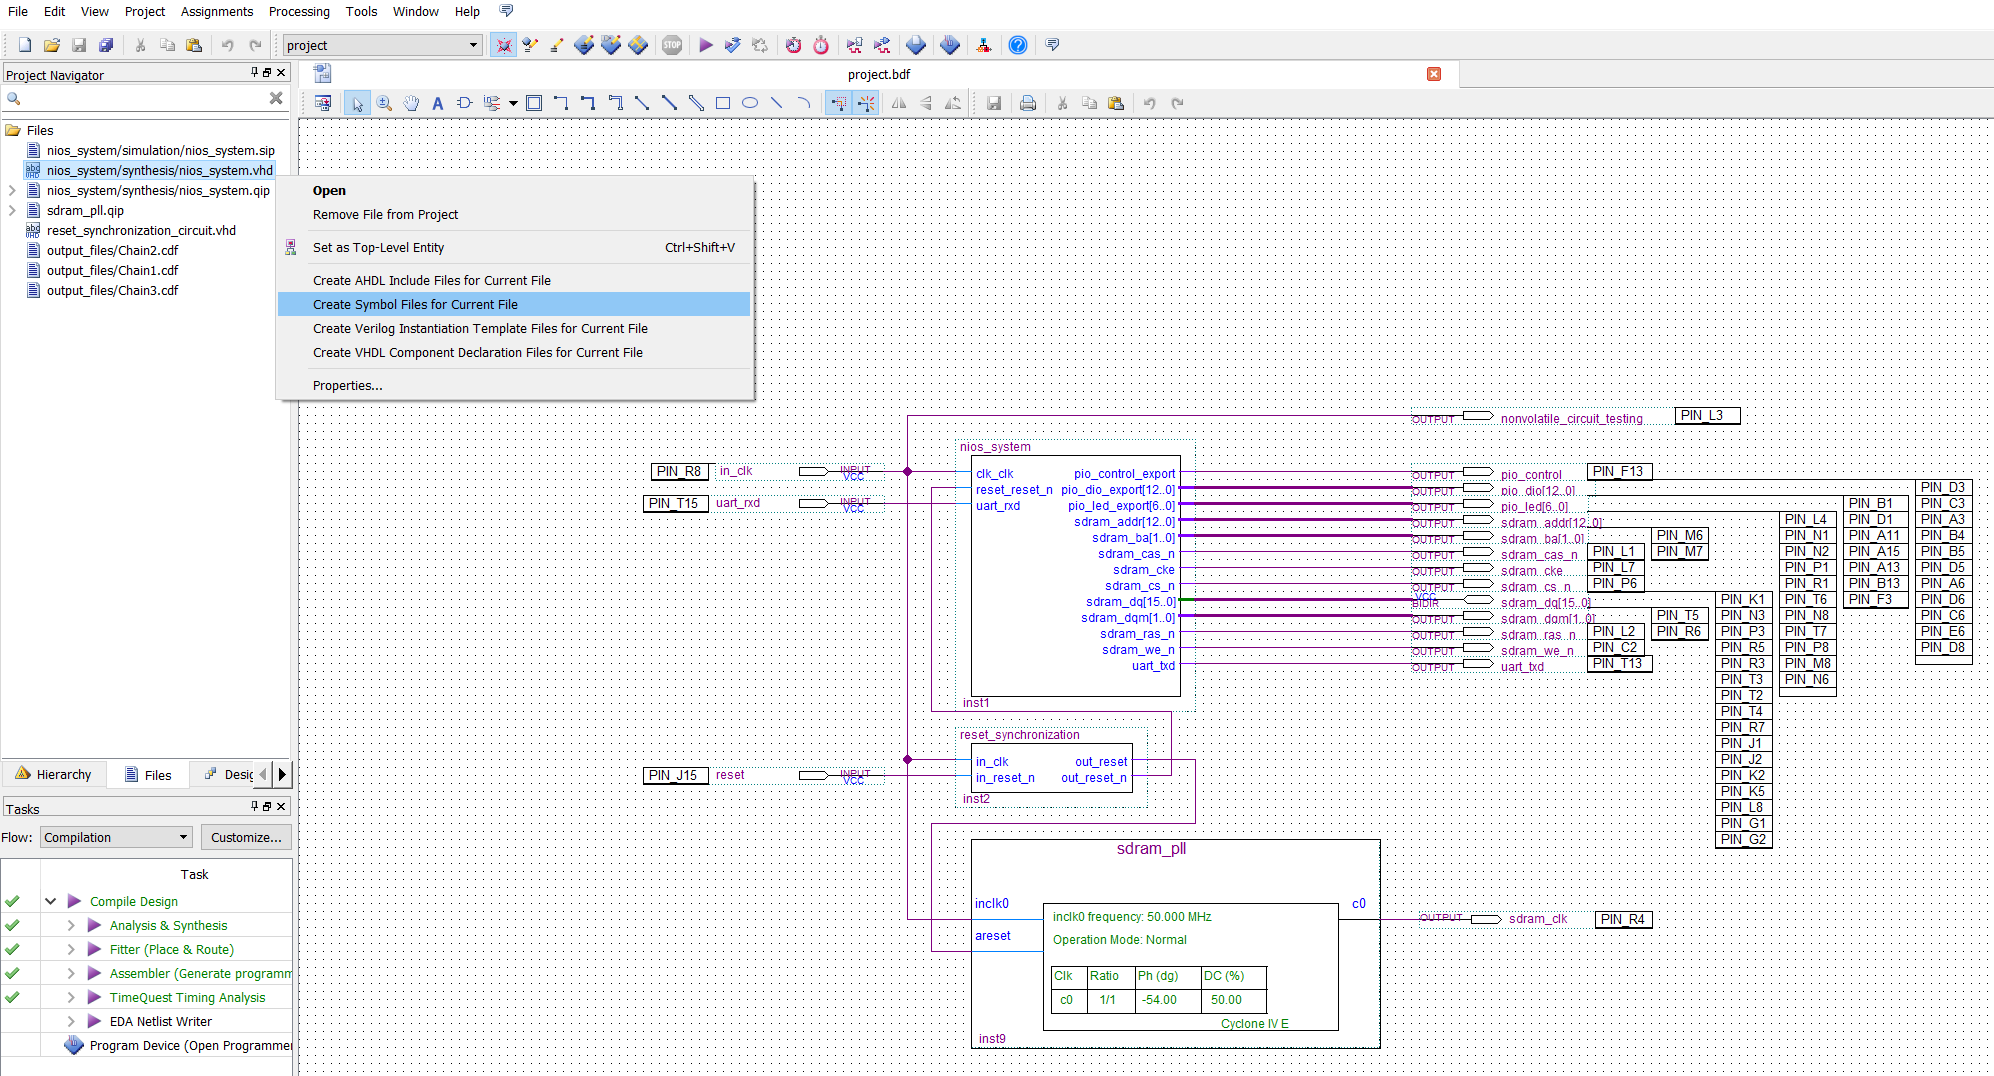Select the Arc drawing tool
1994x1076 pixels.
tap(804, 103)
